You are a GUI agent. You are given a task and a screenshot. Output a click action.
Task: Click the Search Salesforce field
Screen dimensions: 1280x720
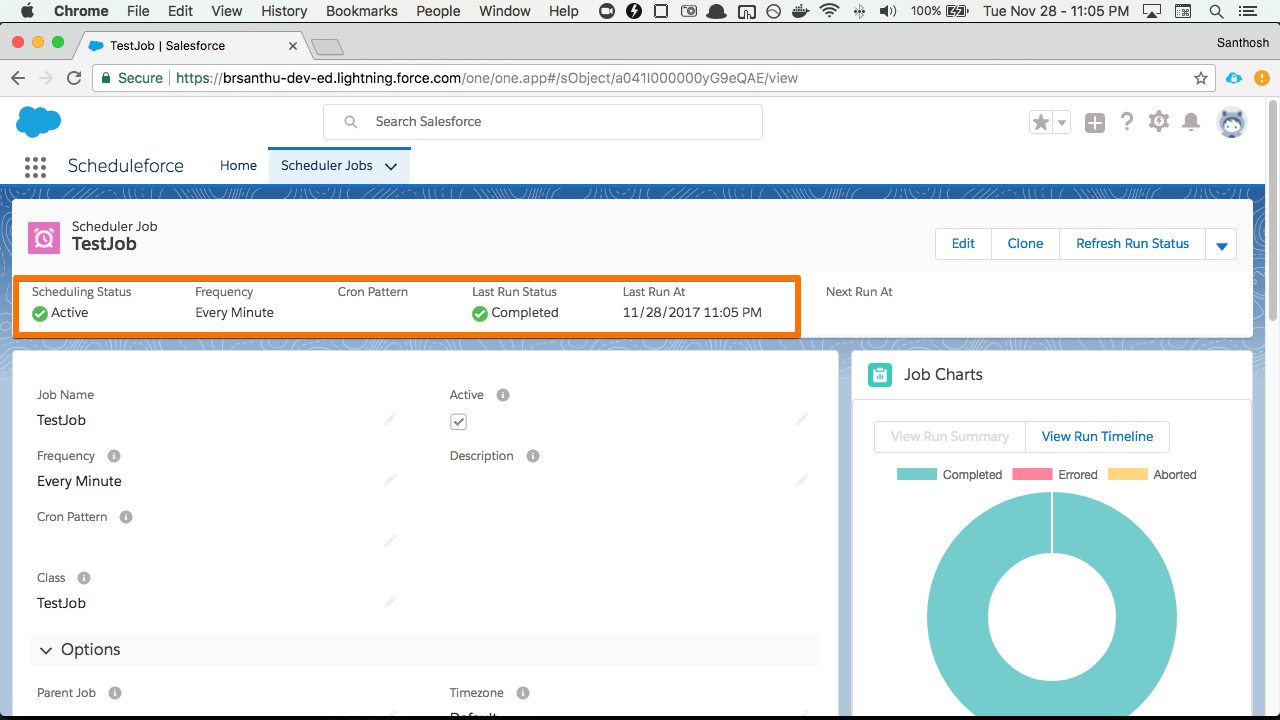(x=542, y=122)
